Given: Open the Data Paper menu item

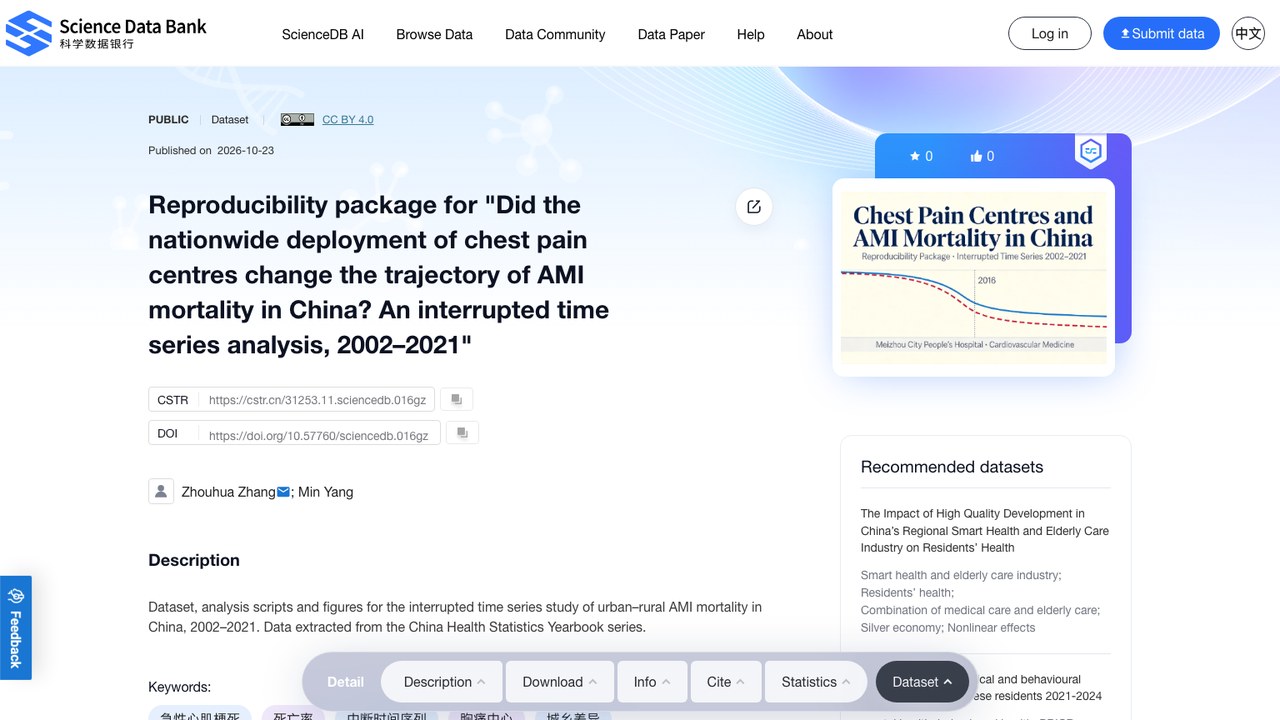Looking at the screenshot, I should coord(671,34).
